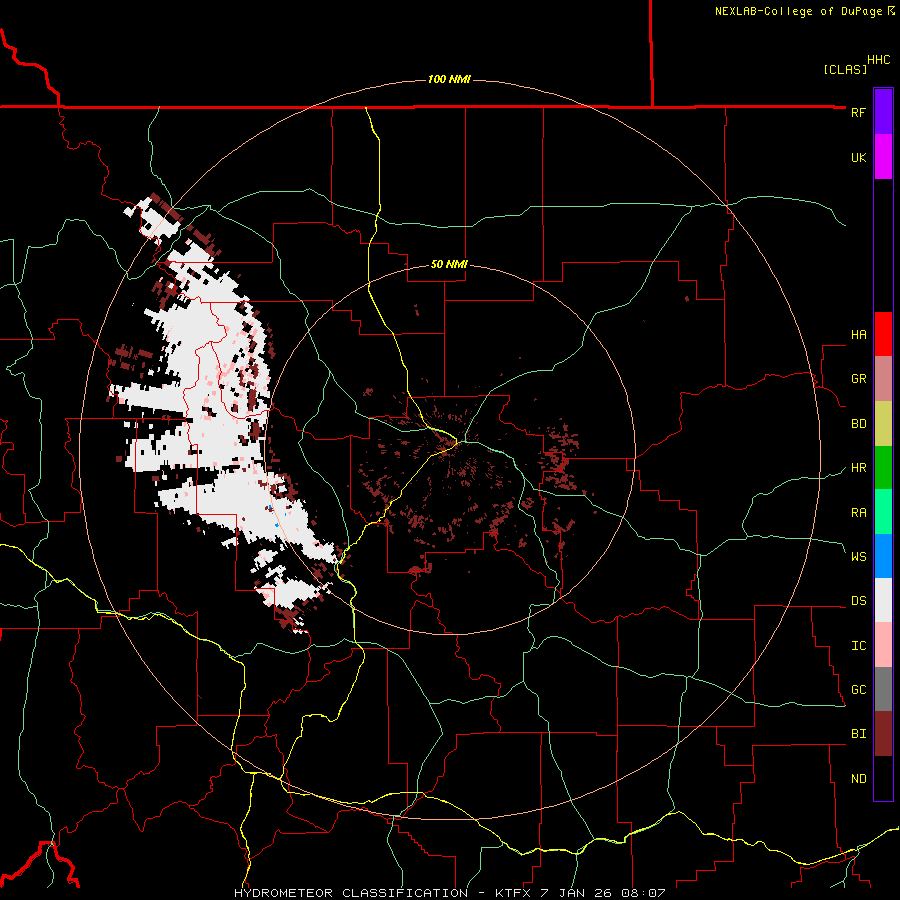Select the GR graupel legend swatch
Screen dimensions: 900x900
[883, 379]
